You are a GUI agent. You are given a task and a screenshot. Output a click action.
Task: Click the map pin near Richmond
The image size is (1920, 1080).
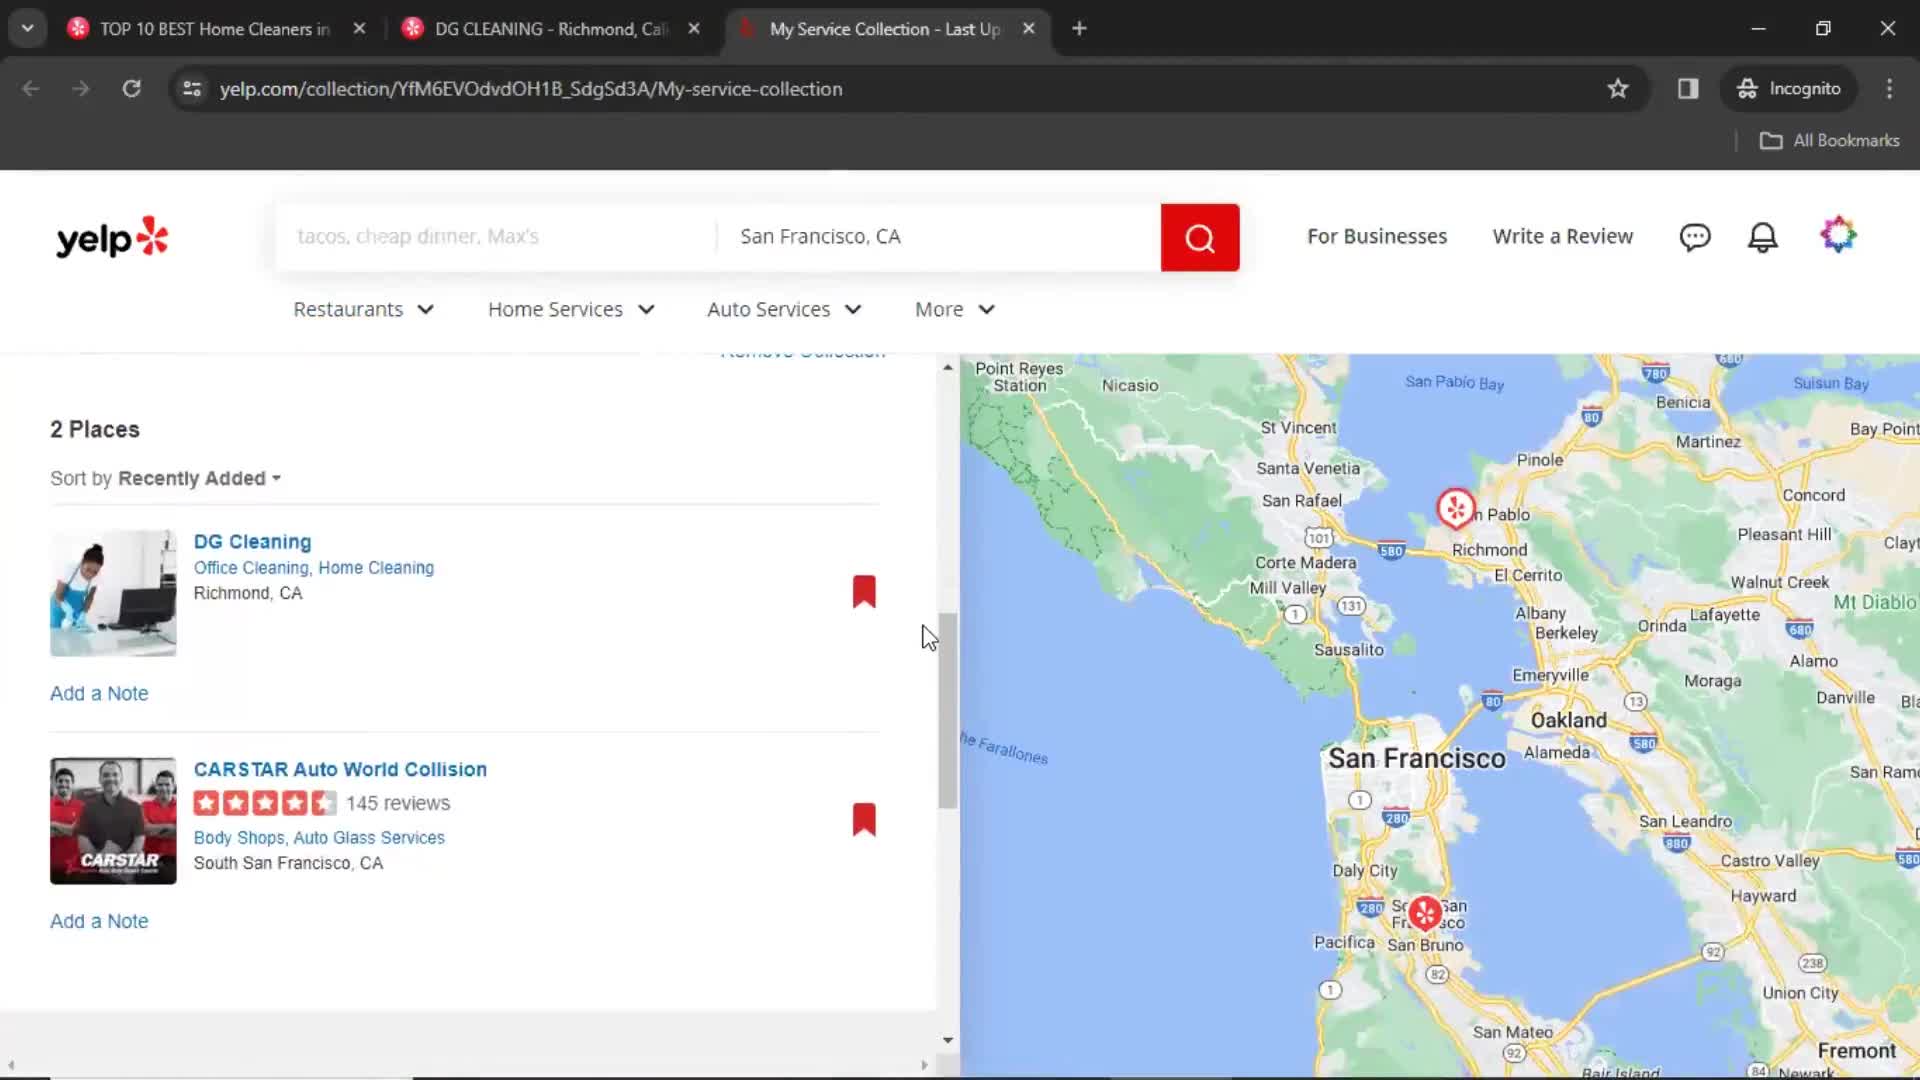pos(1456,508)
